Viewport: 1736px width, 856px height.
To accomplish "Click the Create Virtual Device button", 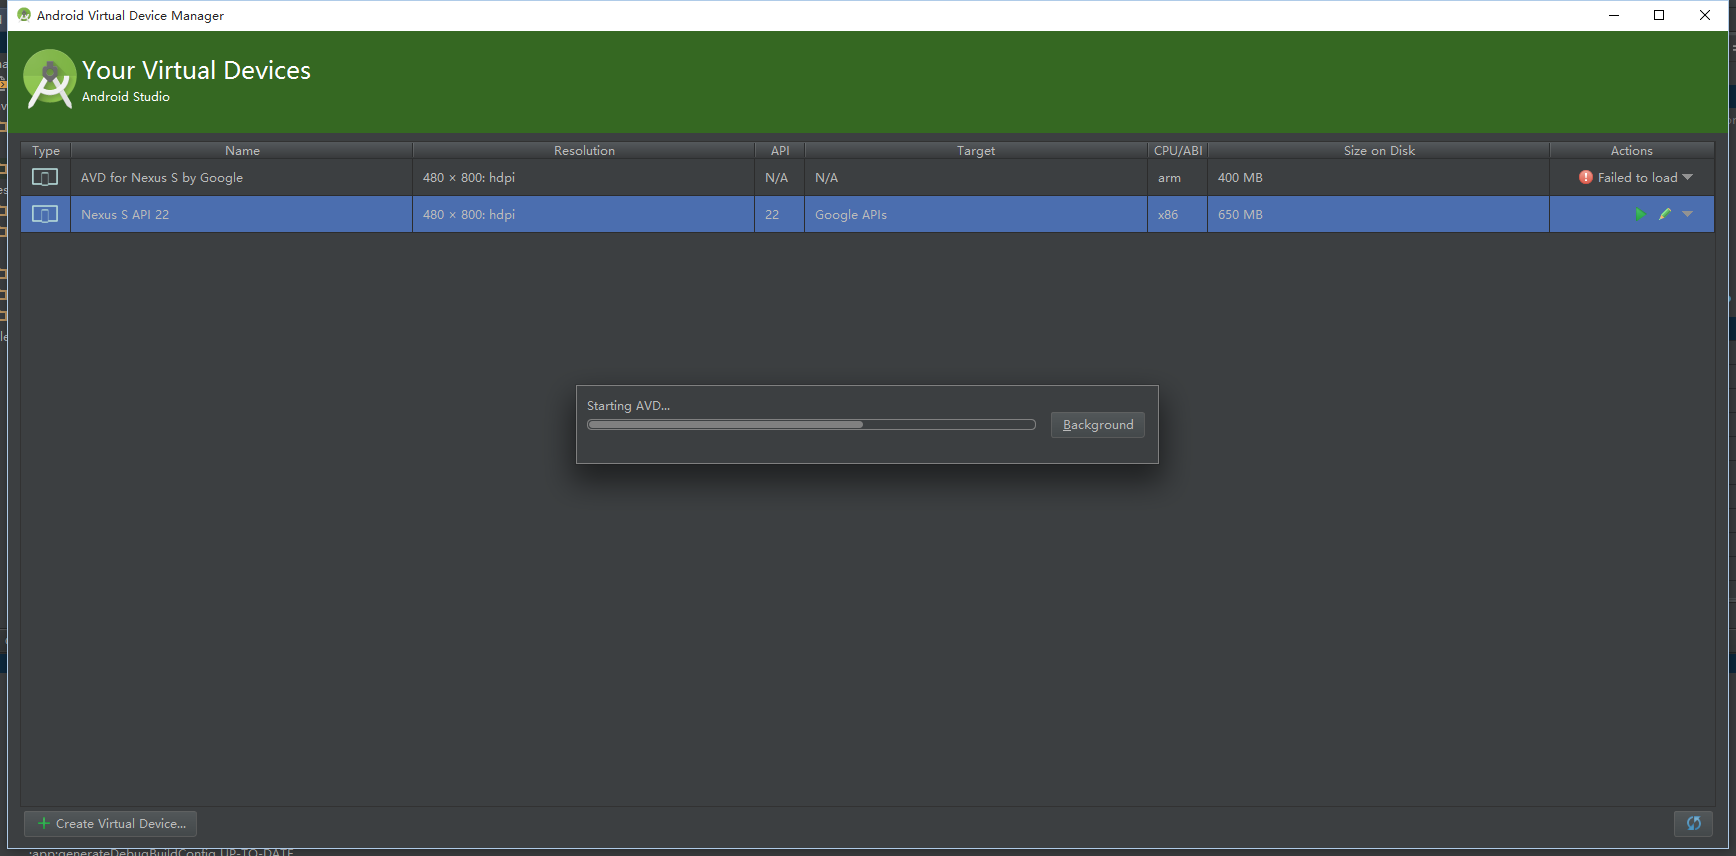I will tap(111, 824).
